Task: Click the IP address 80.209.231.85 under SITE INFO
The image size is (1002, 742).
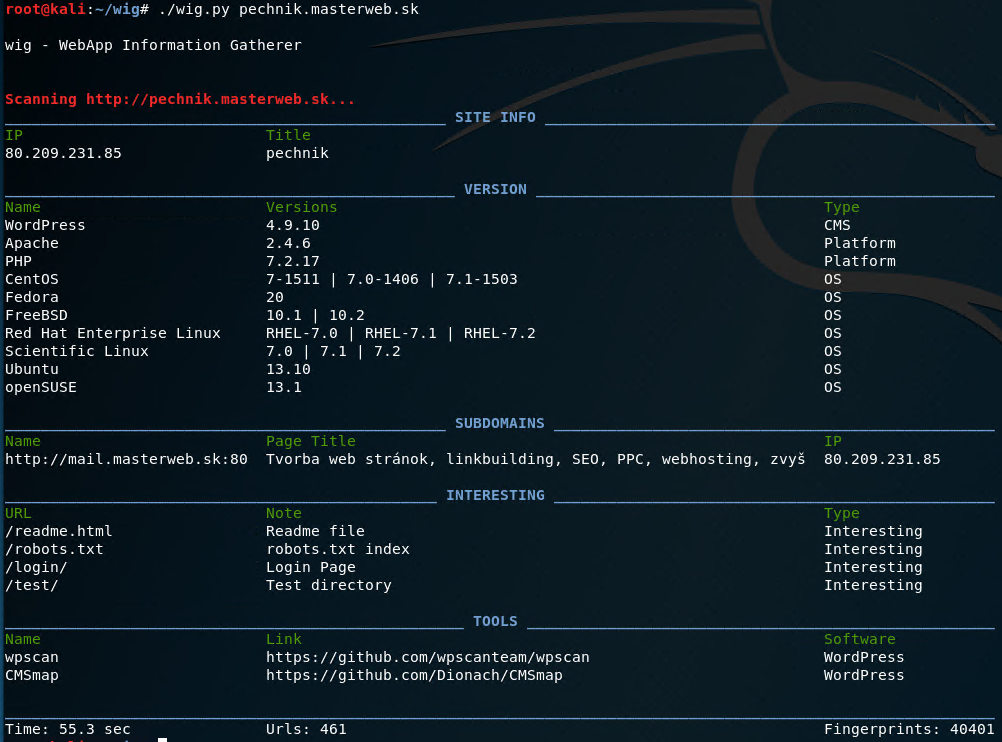Action: point(63,153)
